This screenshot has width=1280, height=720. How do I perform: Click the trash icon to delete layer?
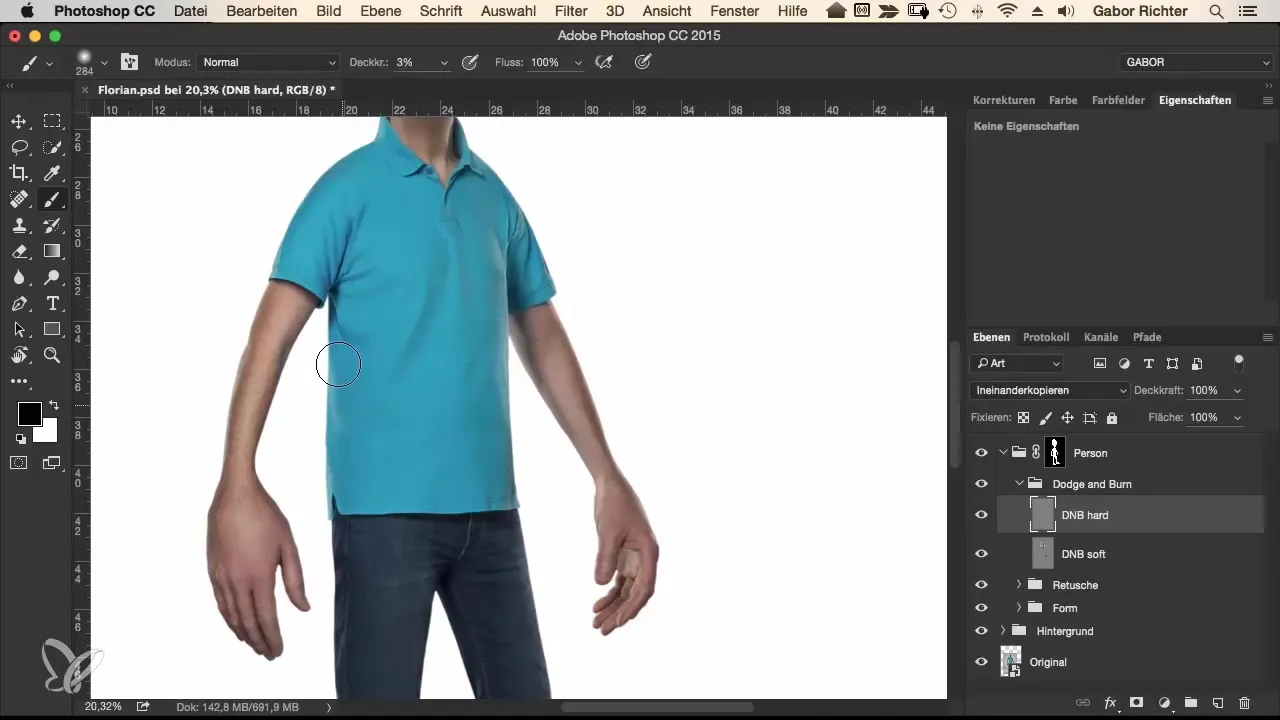tap(1245, 703)
